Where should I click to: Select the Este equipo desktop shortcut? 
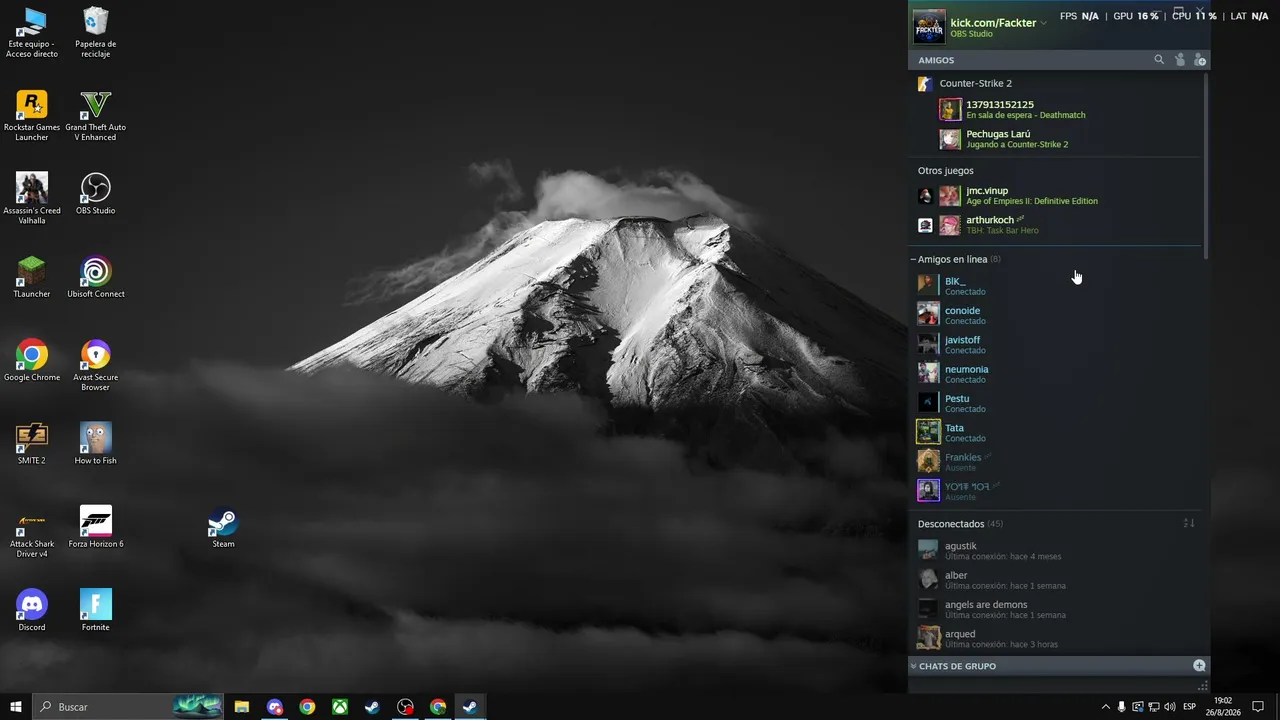coord(32,33)
